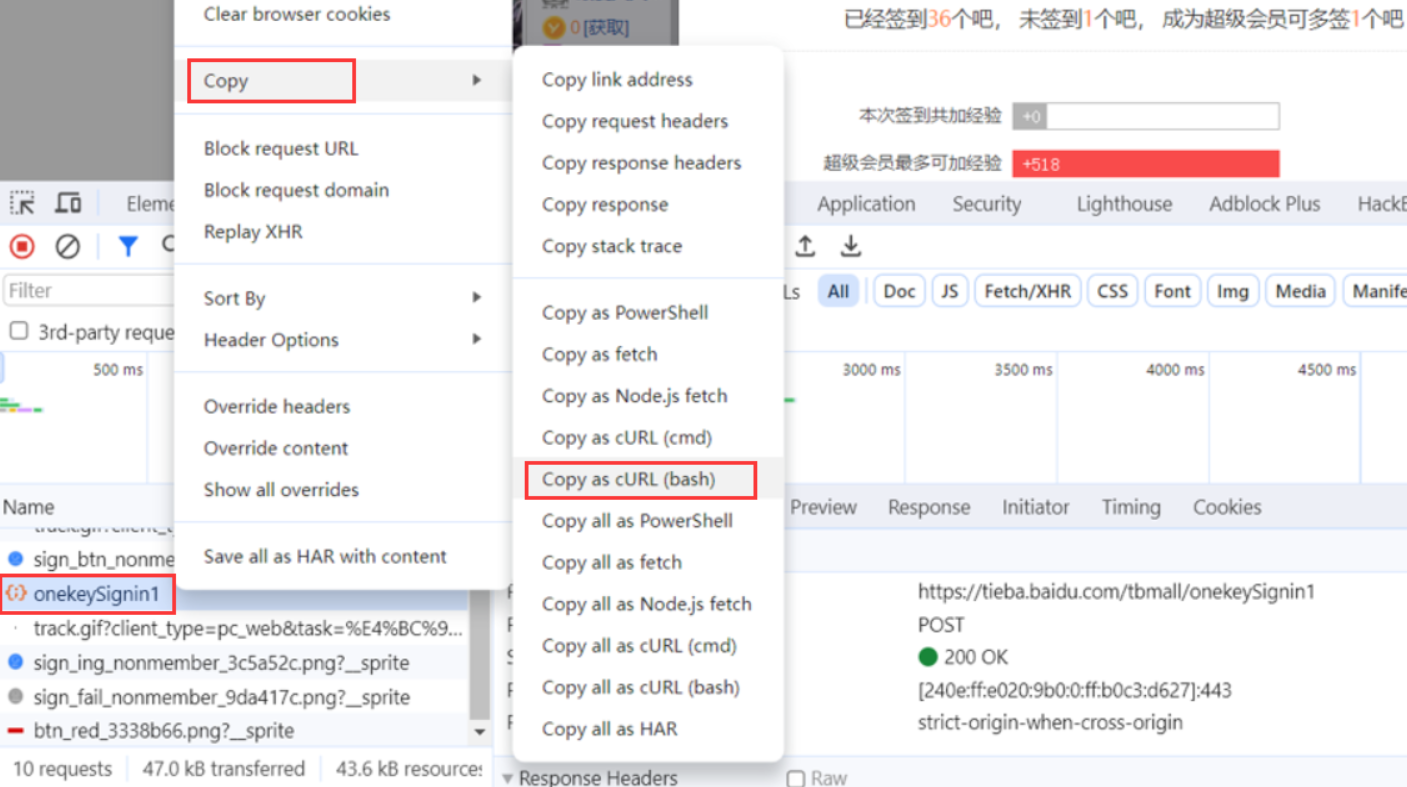The width and height of the screenshot is (1407, 787).
Task: Click the network Filter text field
Action: [x=88, y=291]
